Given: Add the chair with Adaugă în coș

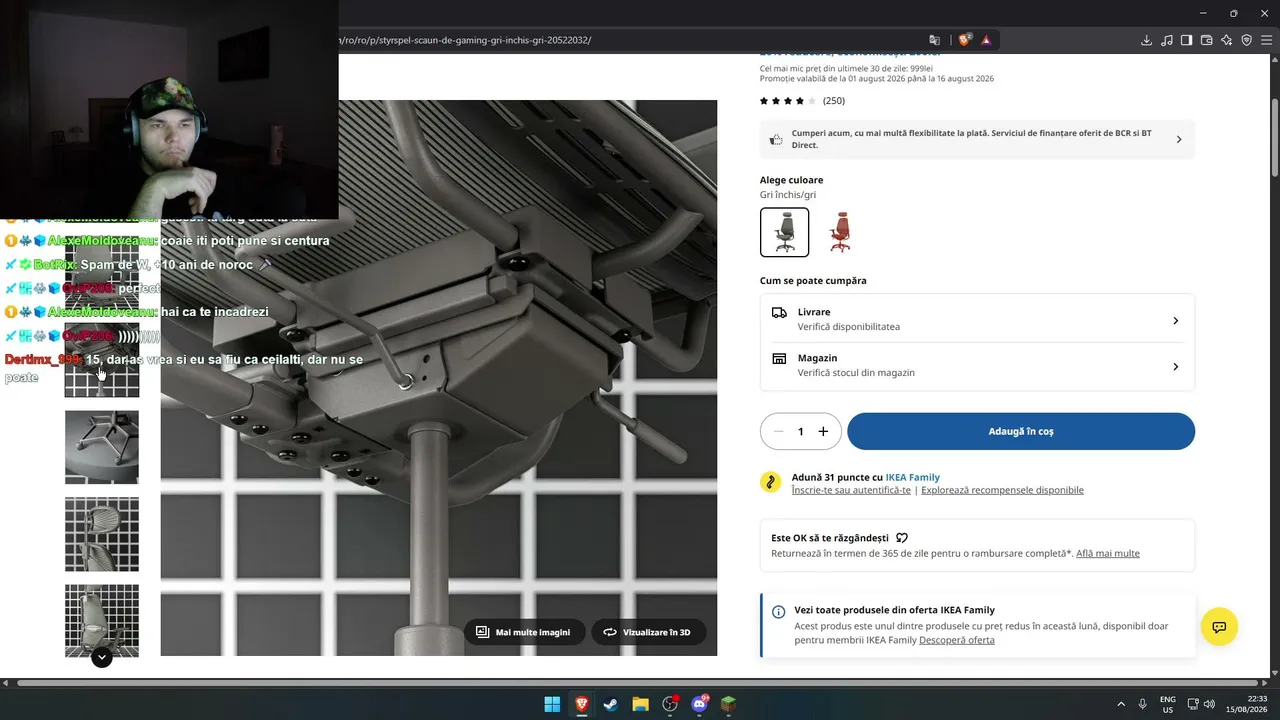Looking at the screenshot, I should [1021, 431].
